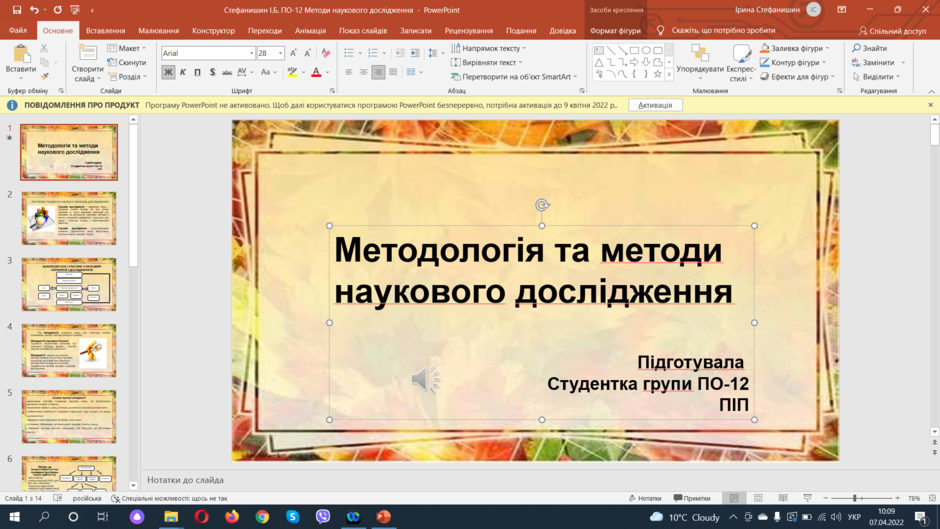The height and width of the screenshot is (529, 940).
Task: Click the Cut scissors icon
Action: coord(44,48)
